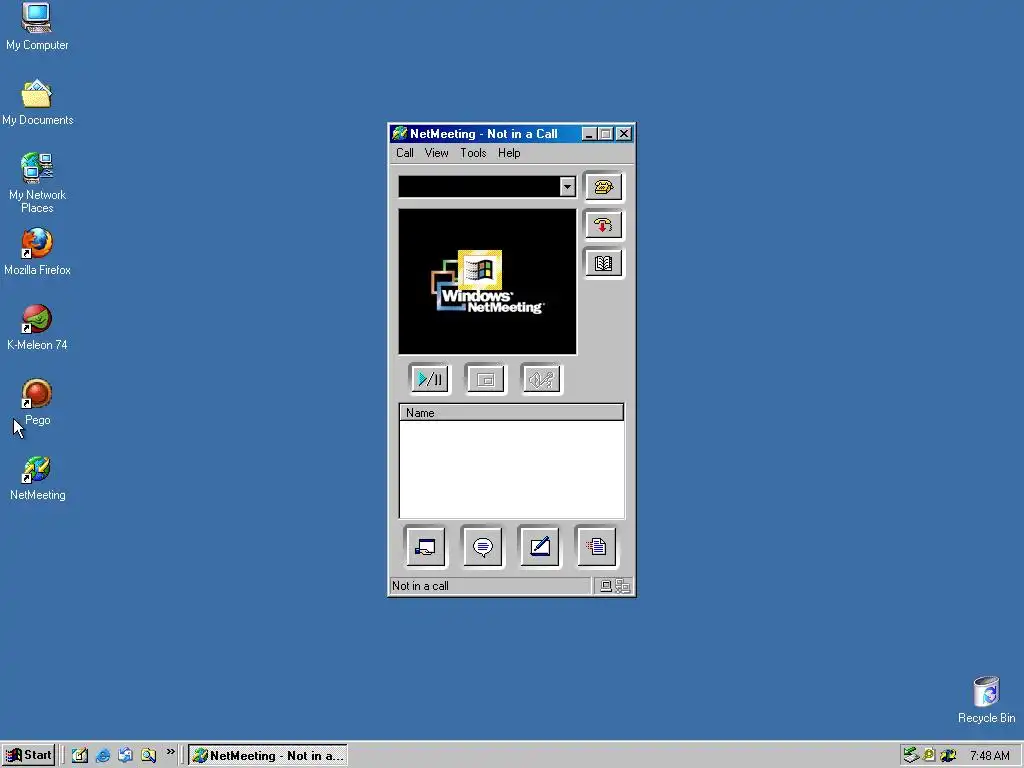Toggle the Picture-in-Picture button

tap(485, 379)
